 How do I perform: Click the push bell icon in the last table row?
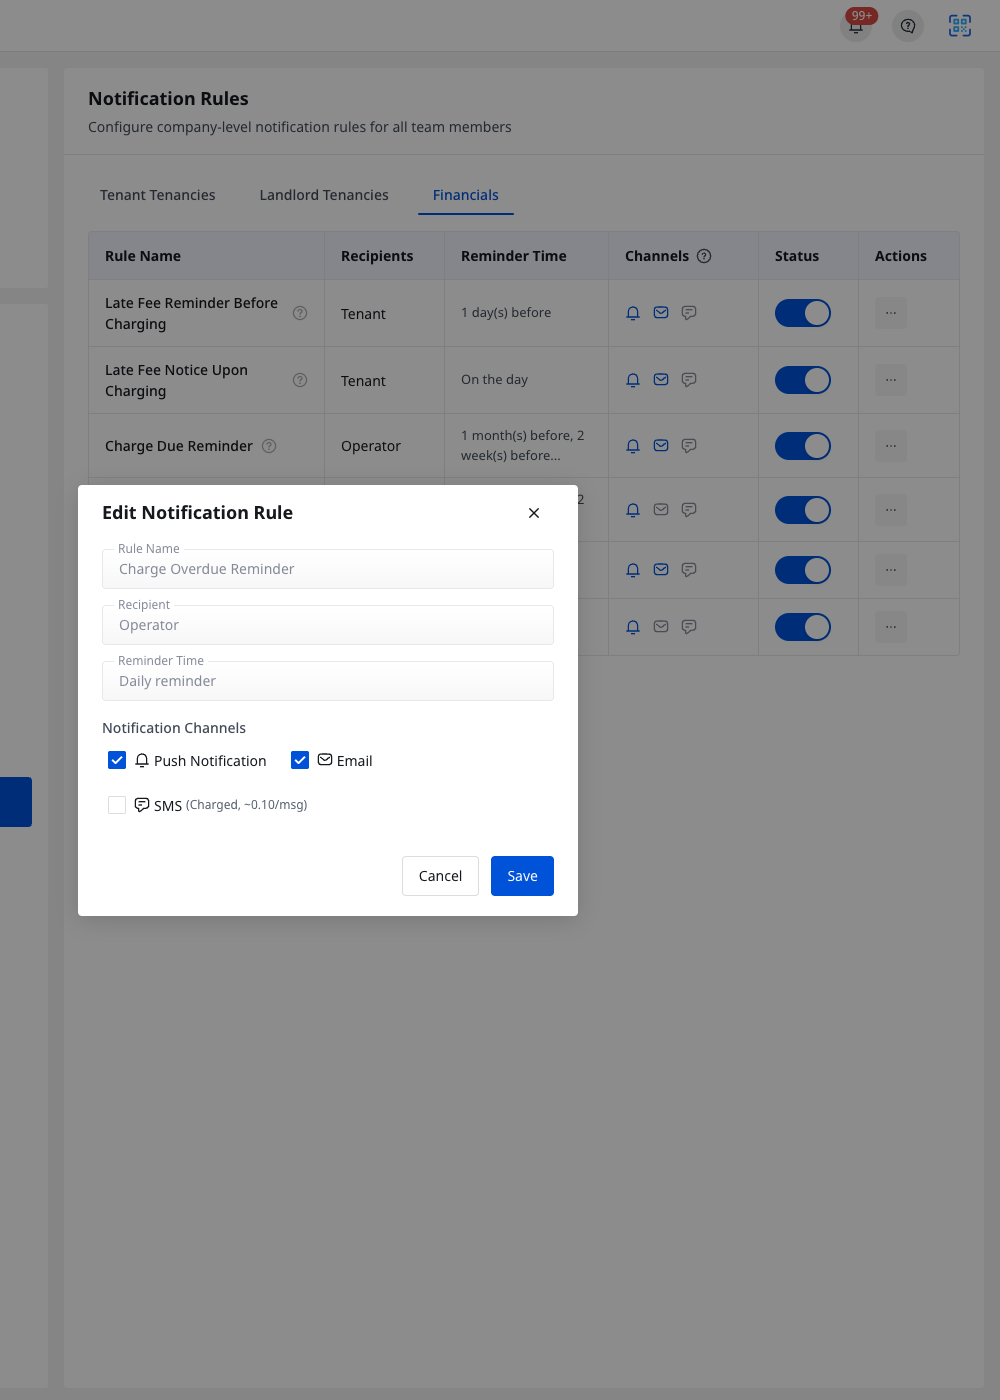[633, 627]
